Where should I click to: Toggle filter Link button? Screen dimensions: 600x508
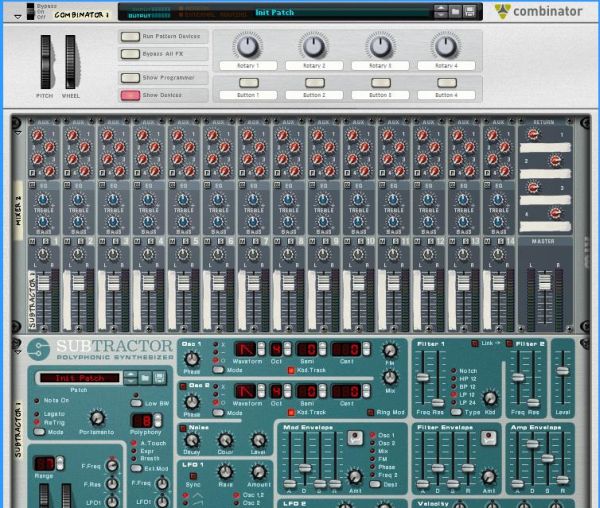pyautogui.click(x=474, y=344)
